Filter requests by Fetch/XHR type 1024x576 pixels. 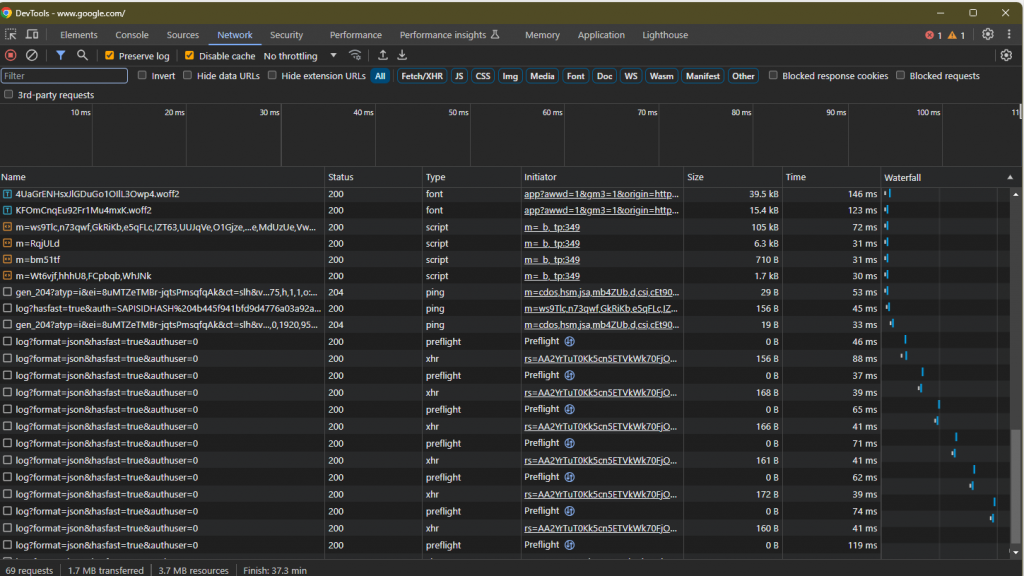coord(421,76)
